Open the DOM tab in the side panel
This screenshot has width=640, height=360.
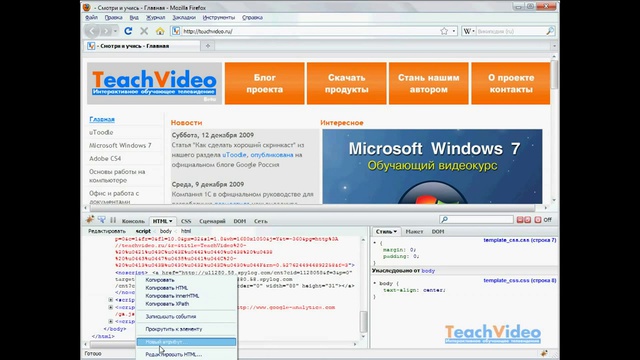[x=438, y=231]
